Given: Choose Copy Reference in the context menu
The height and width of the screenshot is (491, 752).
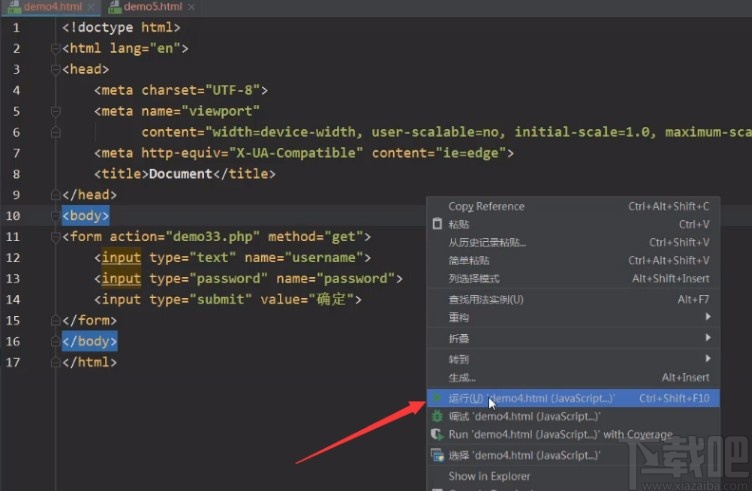Looking at the screenshot, I should click(573, 206).
